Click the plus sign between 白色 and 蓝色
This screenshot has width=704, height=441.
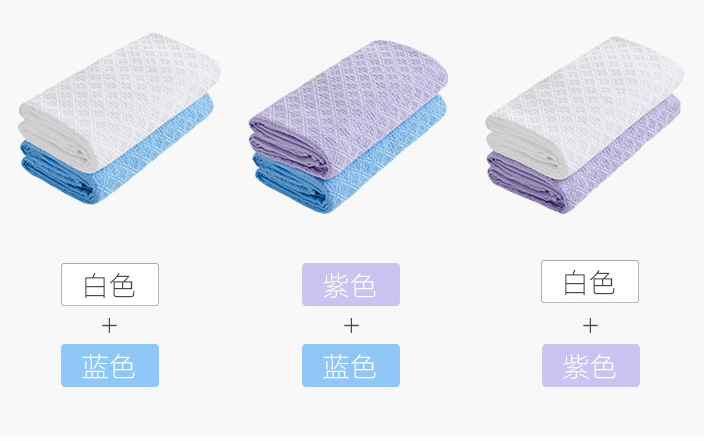pyautogui.click(x=110, y=326)
